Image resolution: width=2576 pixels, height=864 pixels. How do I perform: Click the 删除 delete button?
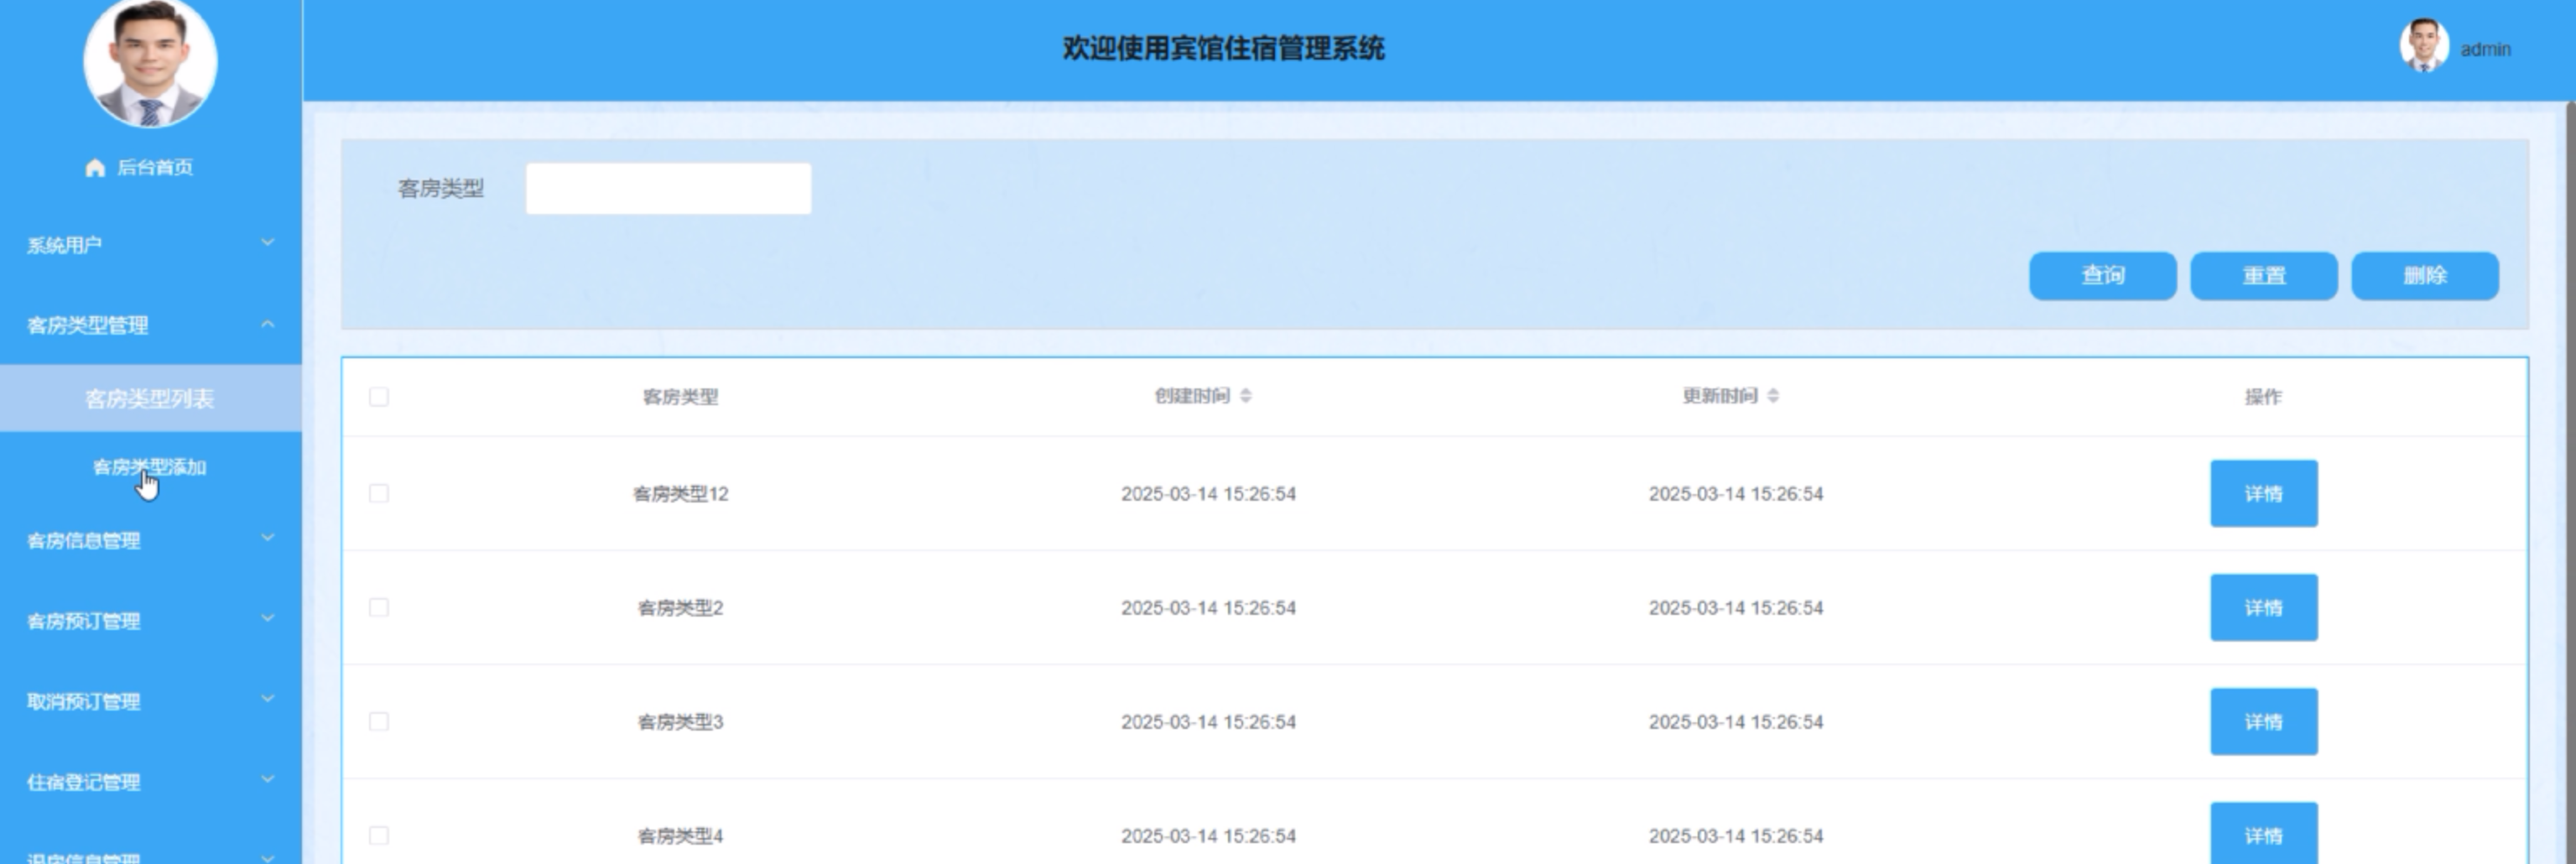[2425, 276]
